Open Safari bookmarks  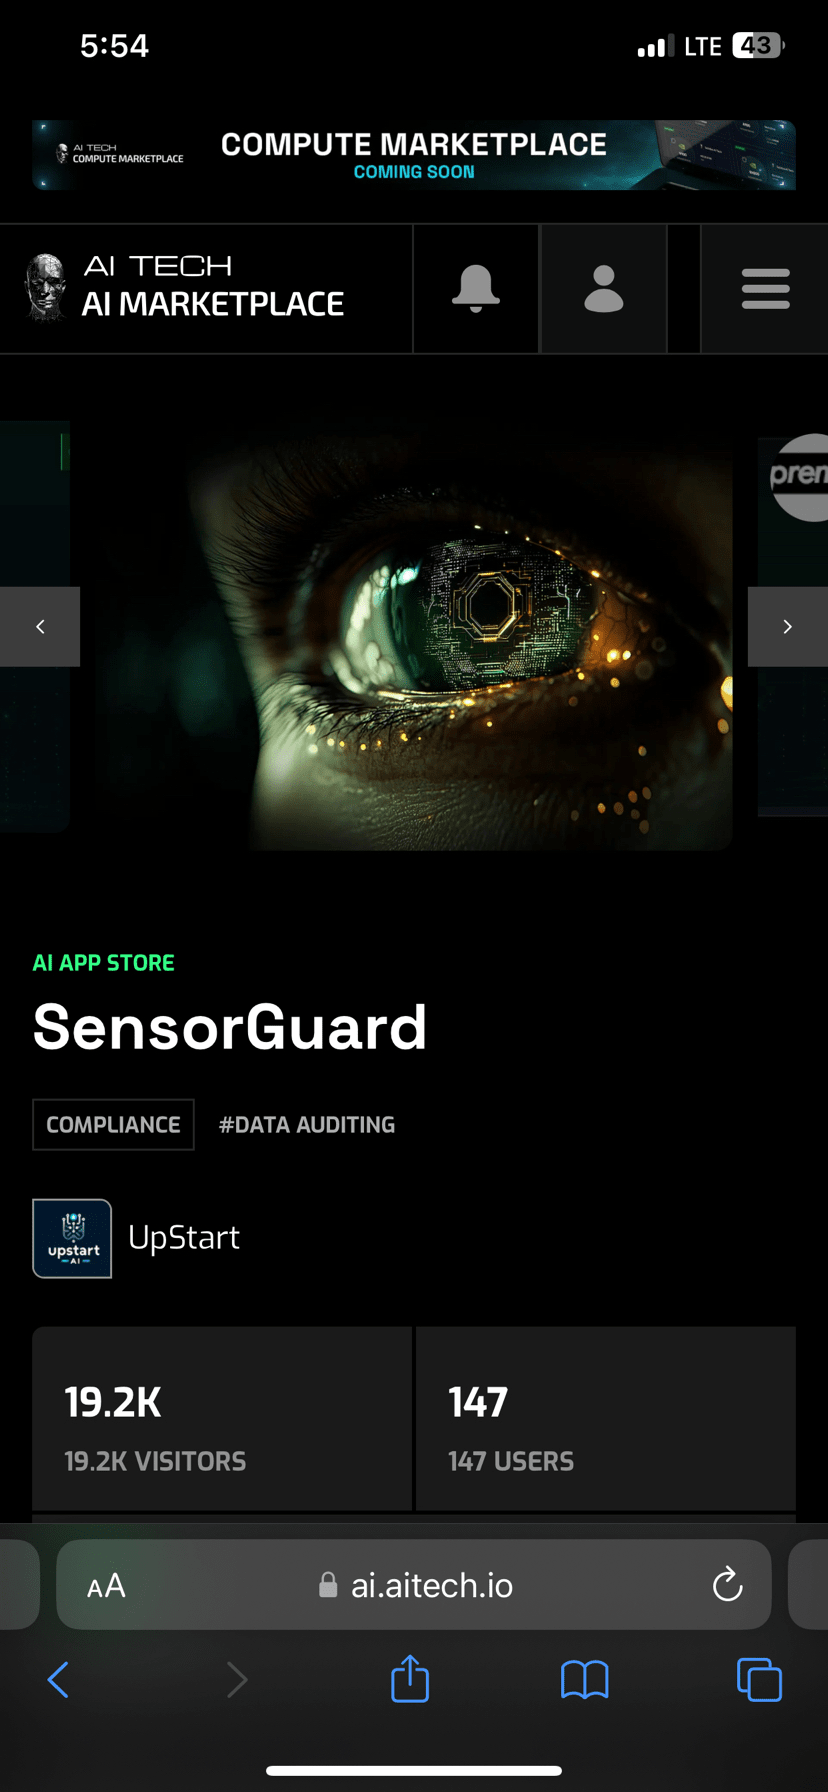(x=585, y=1680)
